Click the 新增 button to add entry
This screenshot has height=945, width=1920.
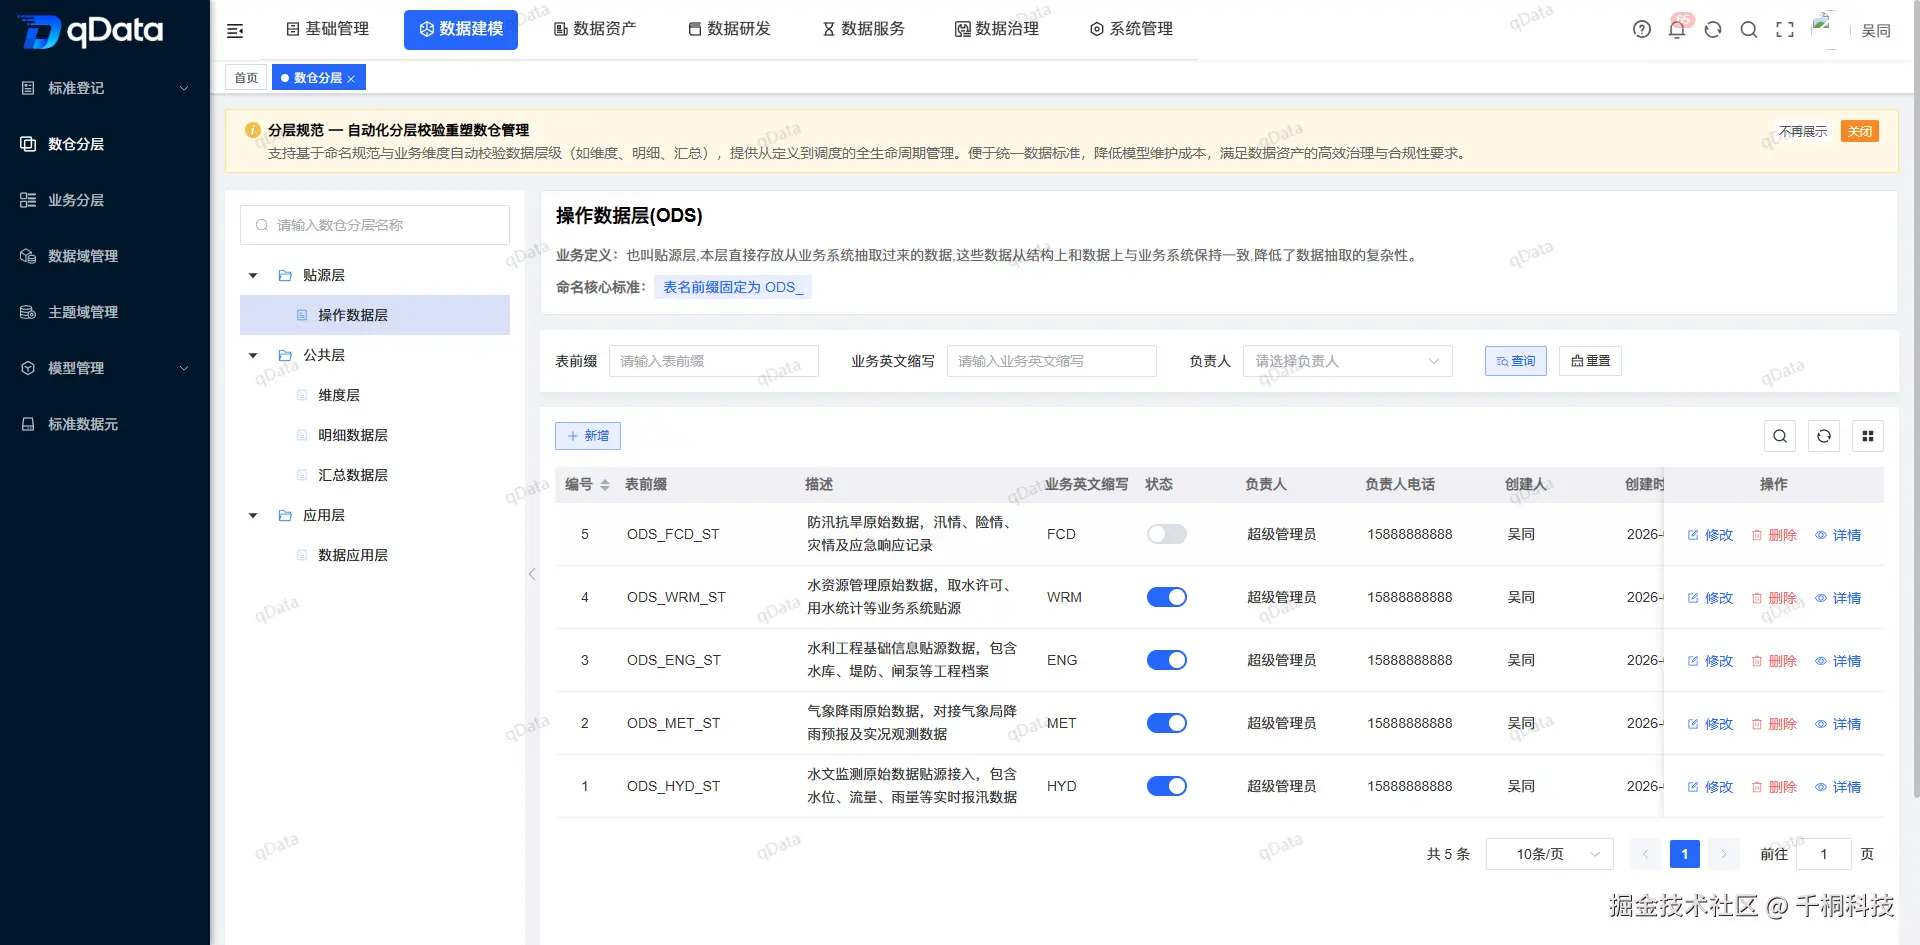[x=588, y=436]
